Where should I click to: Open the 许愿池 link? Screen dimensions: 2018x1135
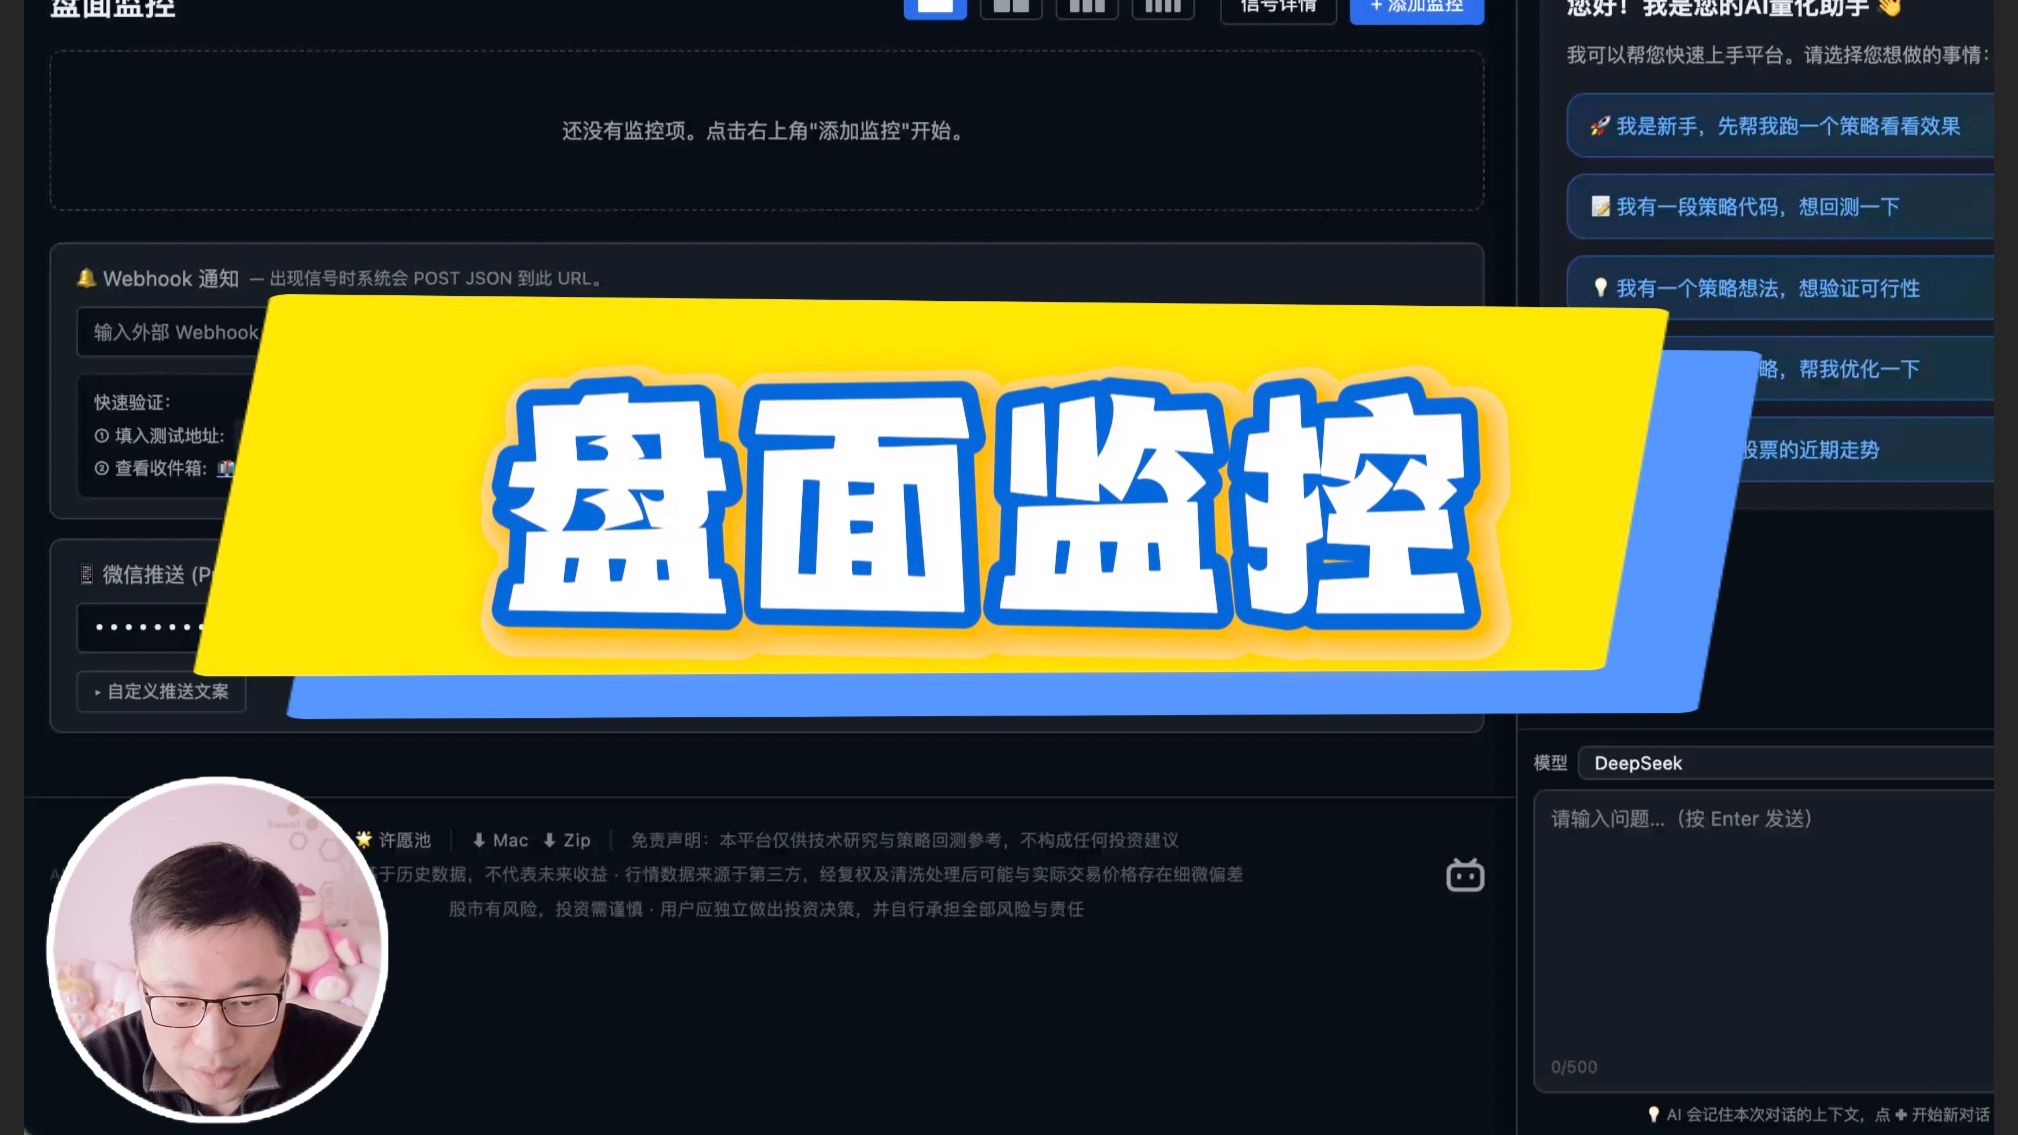point(393,840)
